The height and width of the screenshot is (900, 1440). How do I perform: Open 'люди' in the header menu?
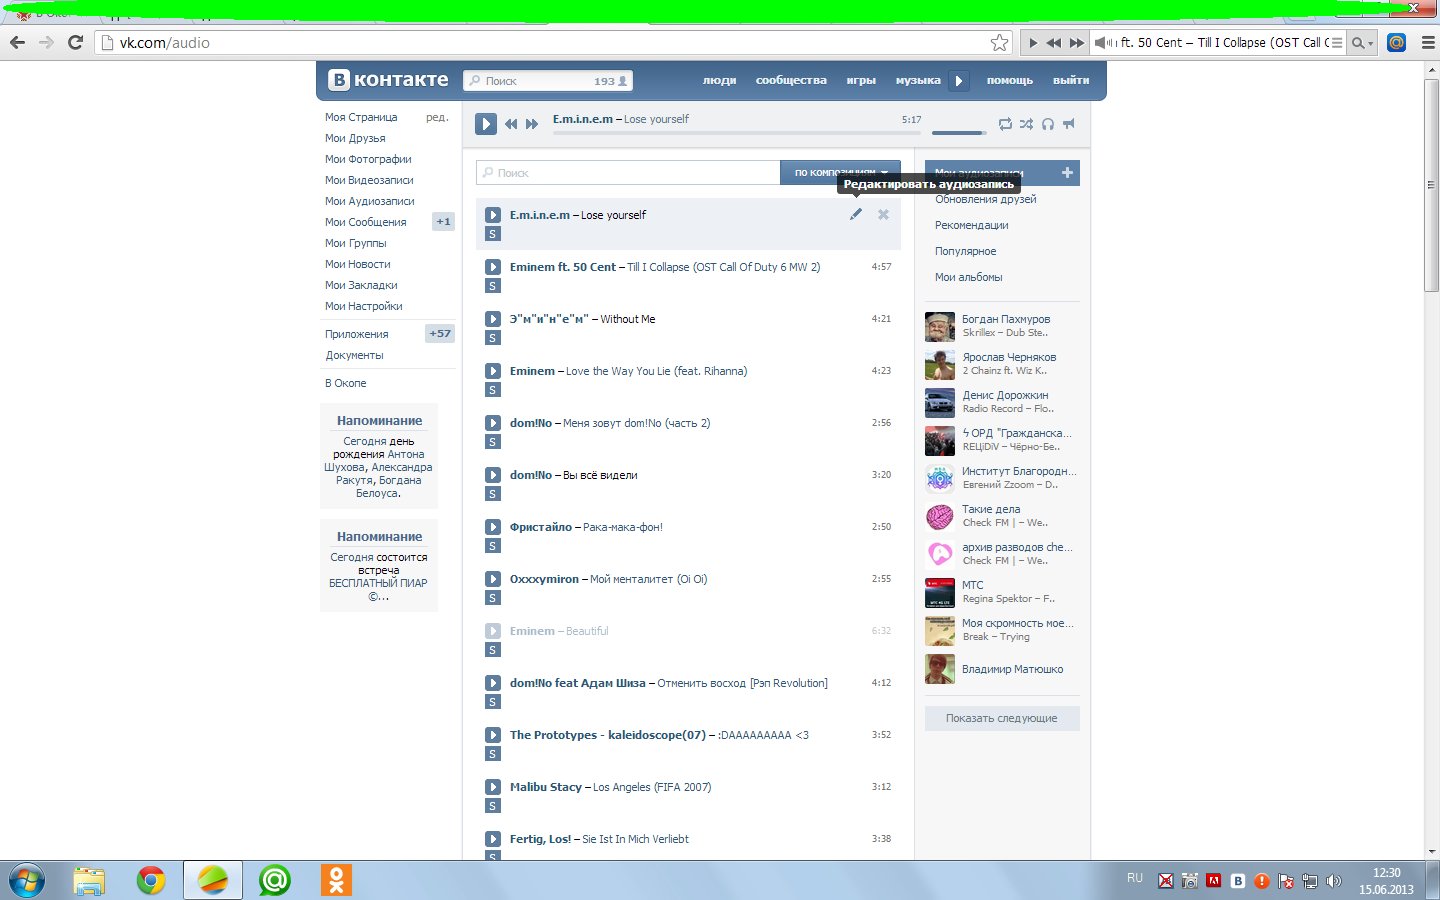719,80
